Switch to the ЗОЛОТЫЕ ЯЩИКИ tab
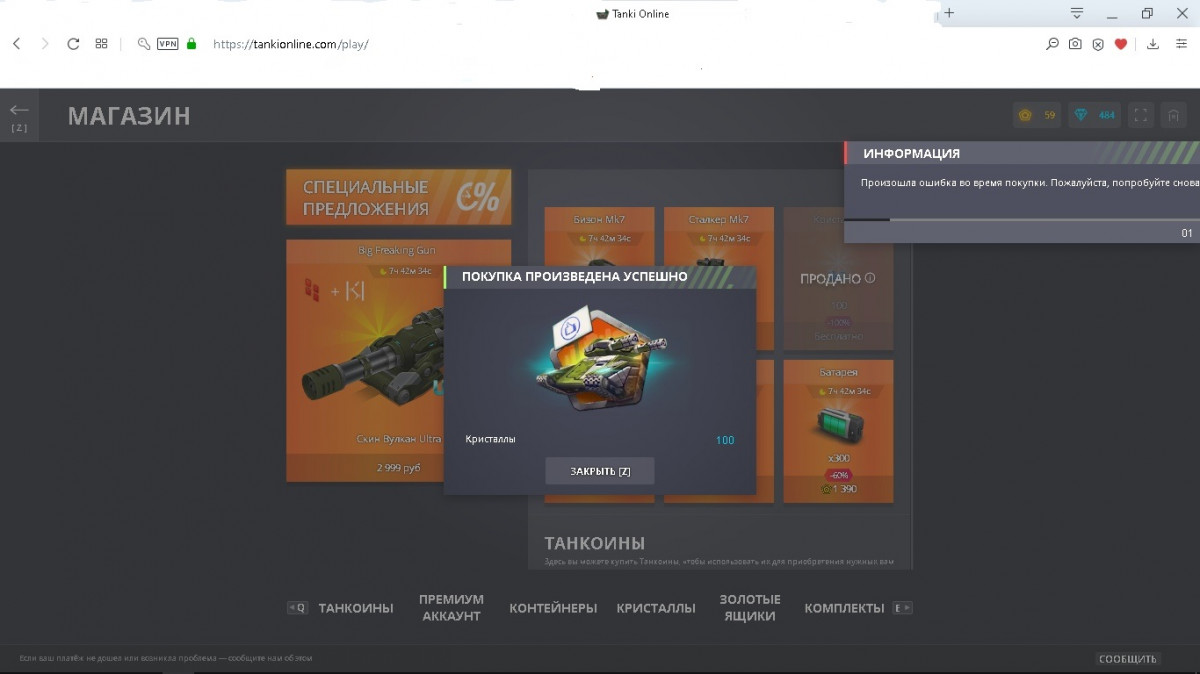Viewport: 1200px width, 674px height. tap(750, 608)
